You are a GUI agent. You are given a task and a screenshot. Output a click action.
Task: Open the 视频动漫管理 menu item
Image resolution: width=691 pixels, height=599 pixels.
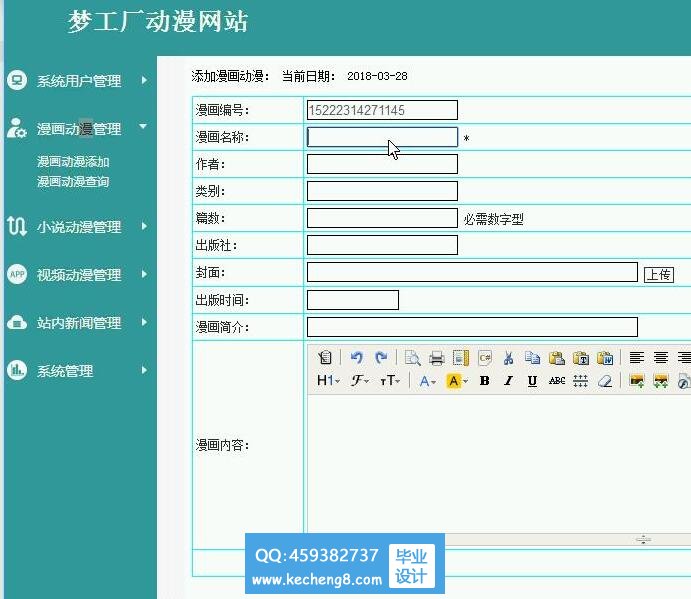79,275
